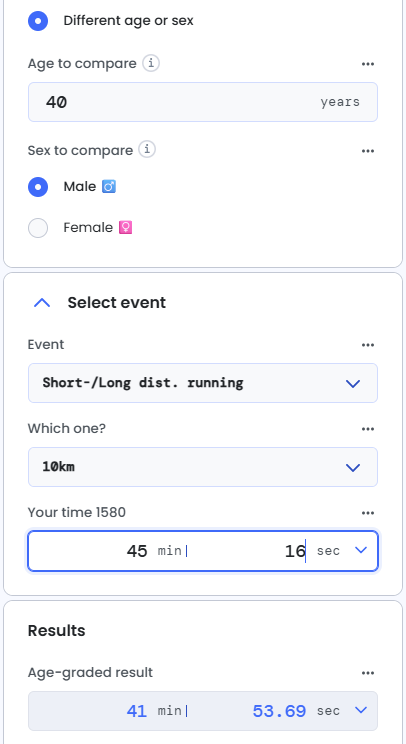Select the Male radio option
This screenshot has height=744, width=406.
pyautogui.click(x=38, y=187)
